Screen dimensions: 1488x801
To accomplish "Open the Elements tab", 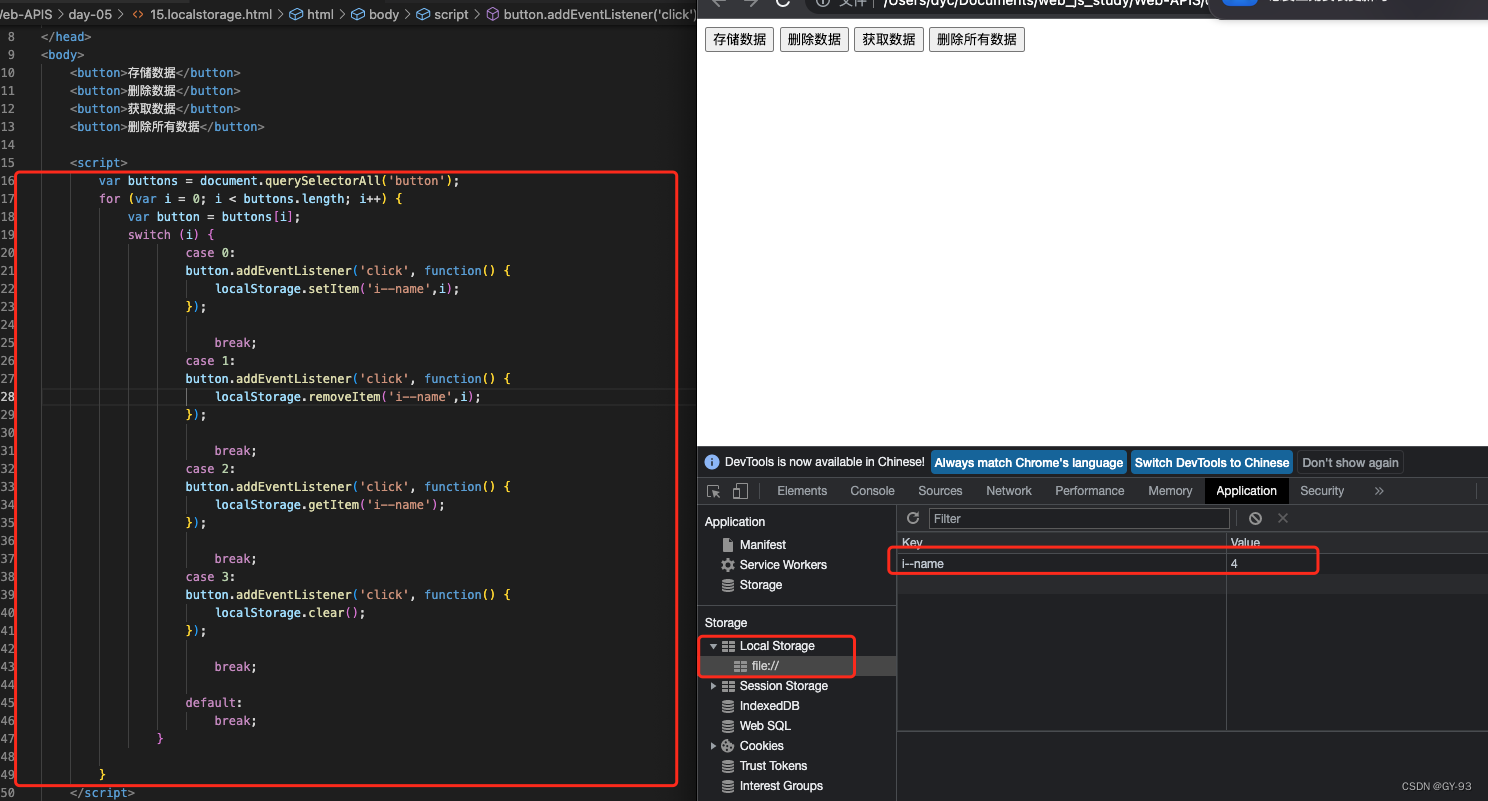I will 802,491.
